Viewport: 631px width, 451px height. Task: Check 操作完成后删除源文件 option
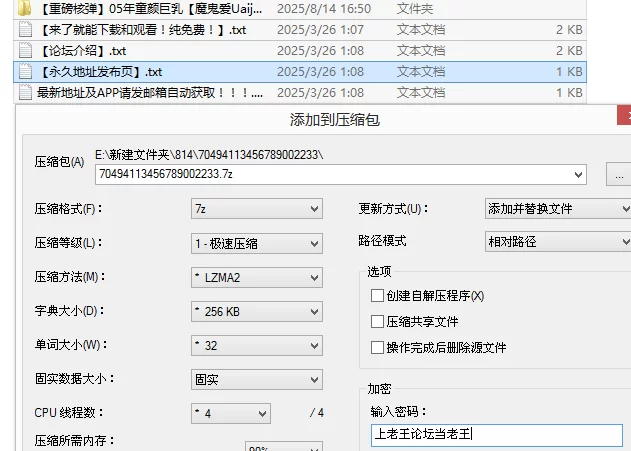(377, 347)
